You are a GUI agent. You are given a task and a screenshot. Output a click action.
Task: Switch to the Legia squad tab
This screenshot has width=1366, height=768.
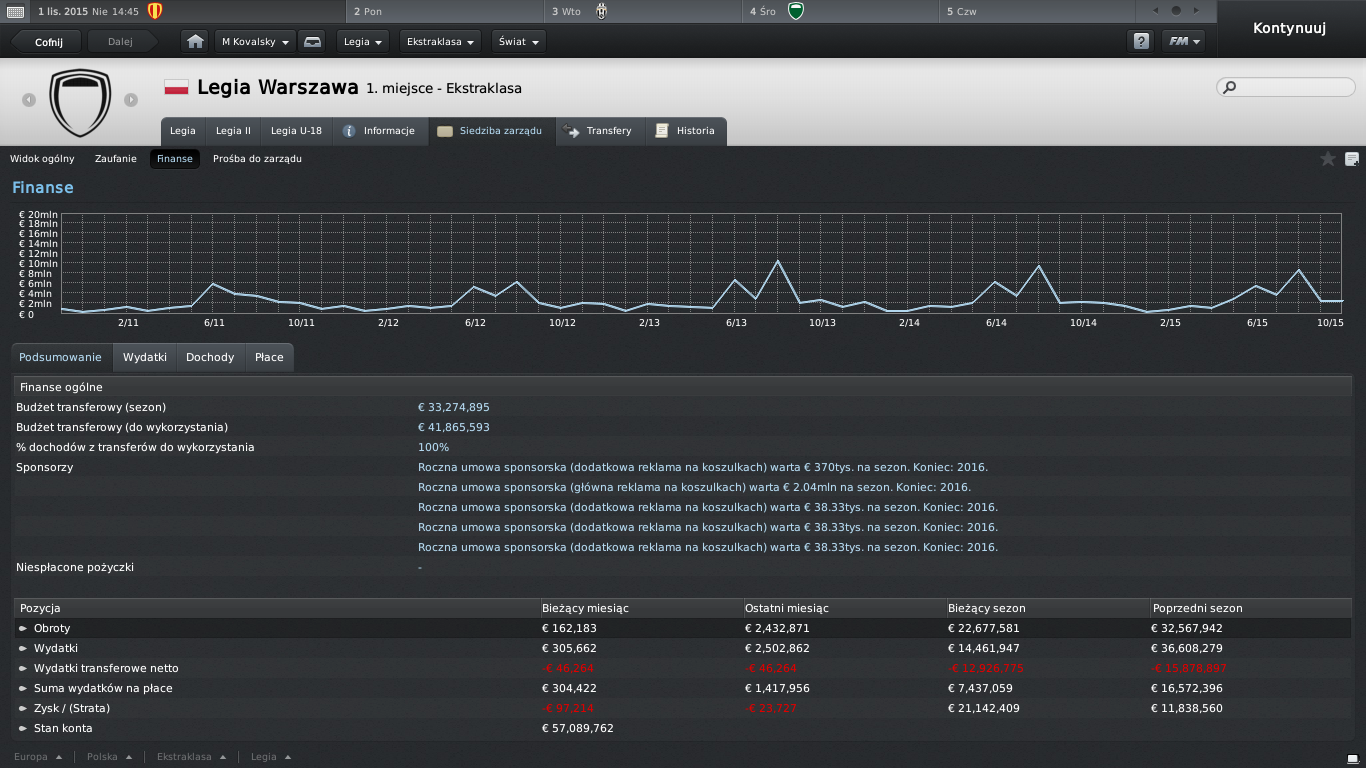coord(183,131)
